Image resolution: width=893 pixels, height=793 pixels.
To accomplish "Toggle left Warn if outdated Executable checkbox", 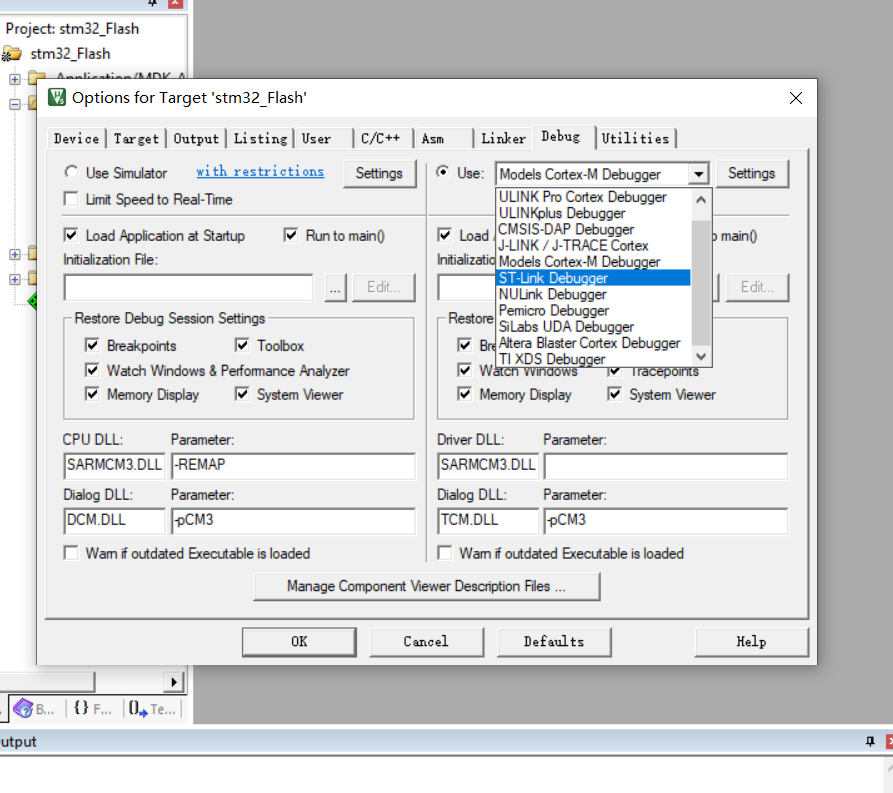I will [x=71, y=553].
